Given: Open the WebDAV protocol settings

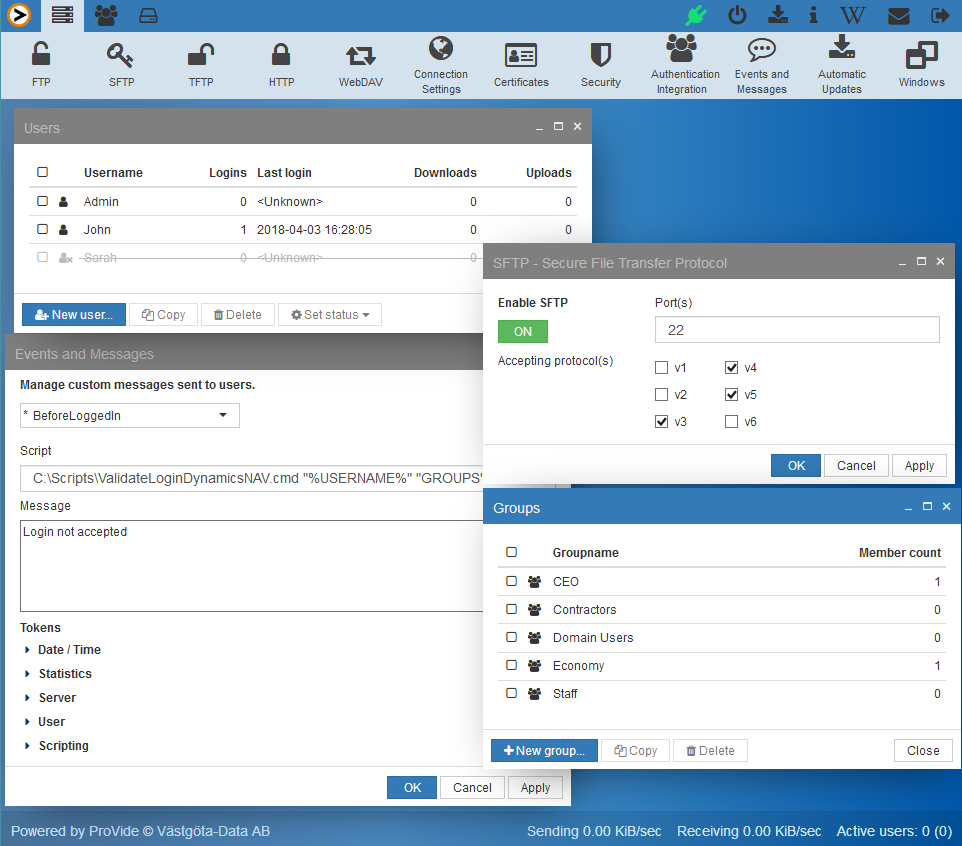Looking at the screenshot, I should [x=360, y=64].
